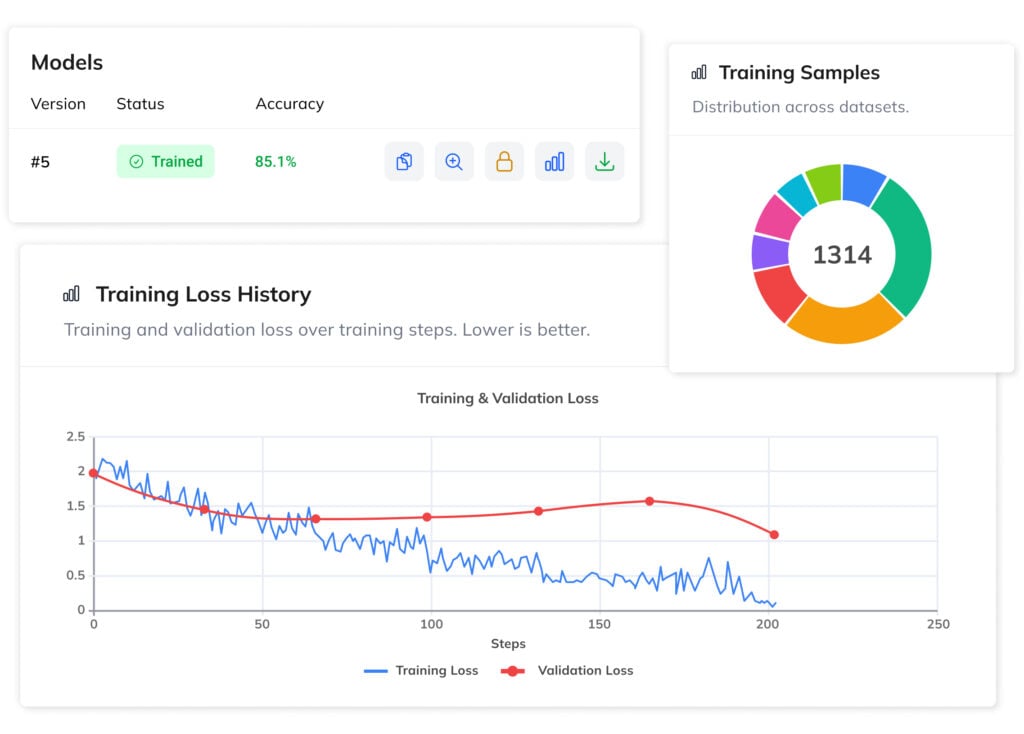The image size is (1024, 734).
Task: Click the final validation loss data point
Action: 772,534
